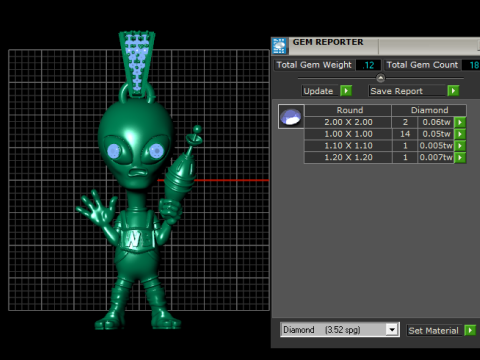Viewport: 480px width, 360px height.
Task: Select the 1.20 X 1.20 size cell
Action: pos(348,157)
